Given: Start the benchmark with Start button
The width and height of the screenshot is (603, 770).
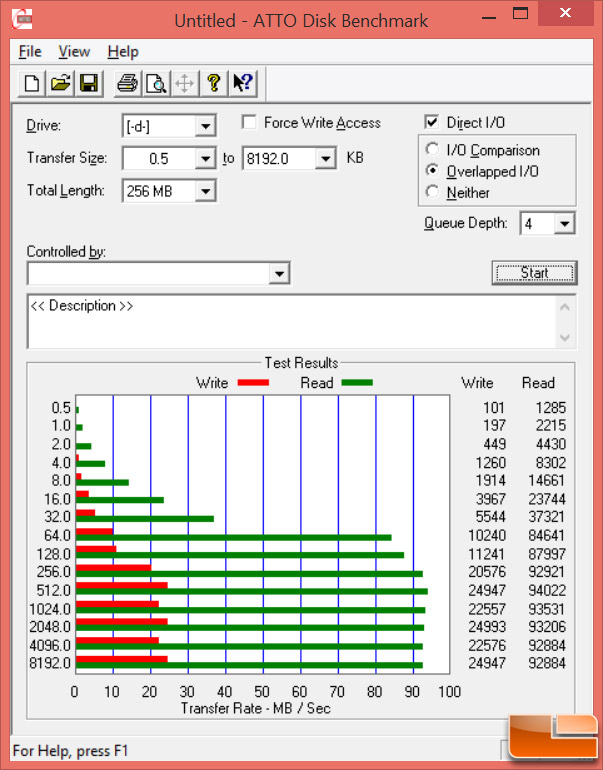Looking at the screenshot, I should 534,273.
